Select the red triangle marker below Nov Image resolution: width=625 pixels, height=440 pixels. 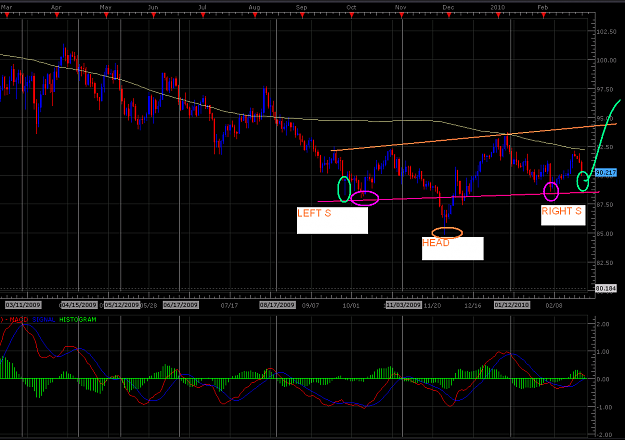click(x=402, y=16)
